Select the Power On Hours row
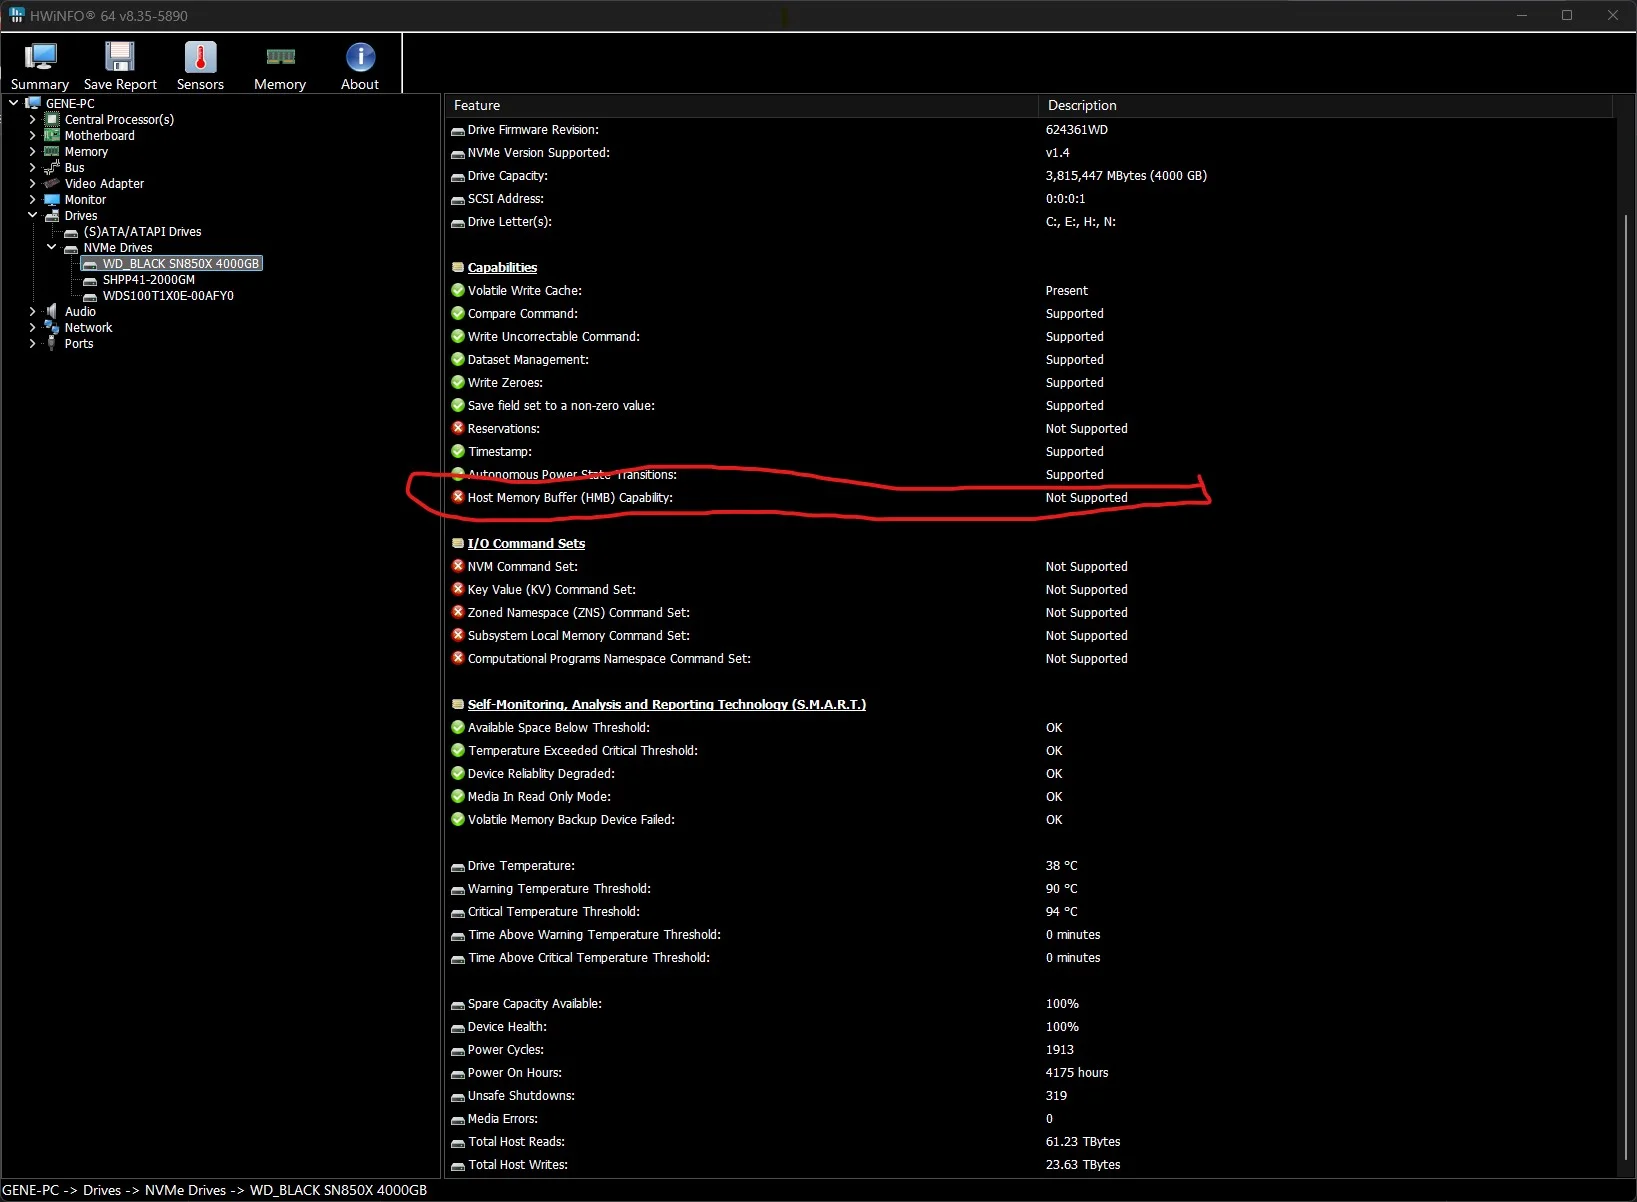Screen dimensions: 1637x1202 pyautogui.click(x=1030, y=1072)
